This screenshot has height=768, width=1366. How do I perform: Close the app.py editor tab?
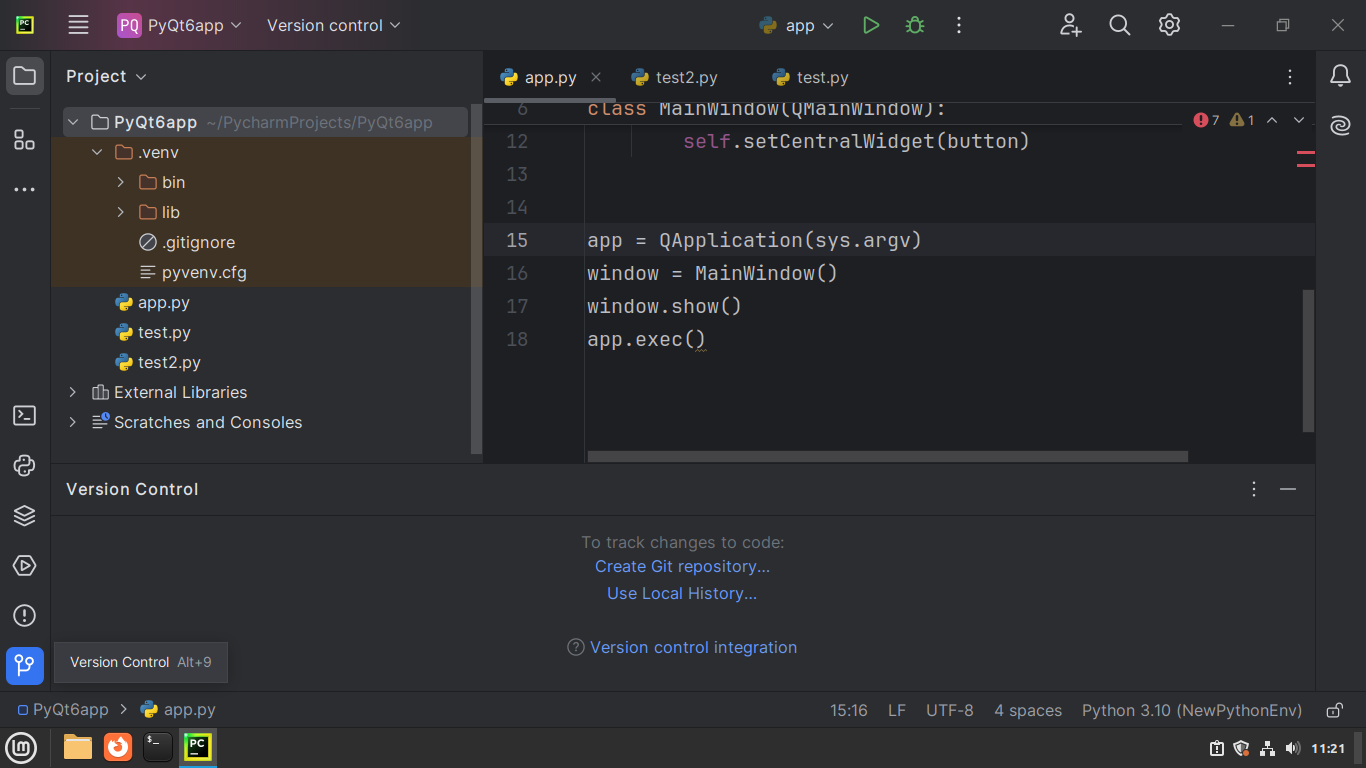(x=596, y=77)
